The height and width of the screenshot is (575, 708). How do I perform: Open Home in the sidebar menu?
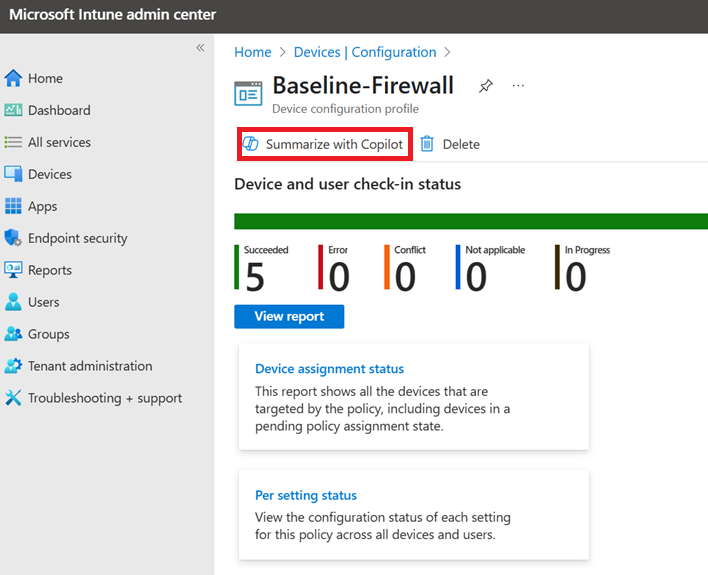(45, 79)
